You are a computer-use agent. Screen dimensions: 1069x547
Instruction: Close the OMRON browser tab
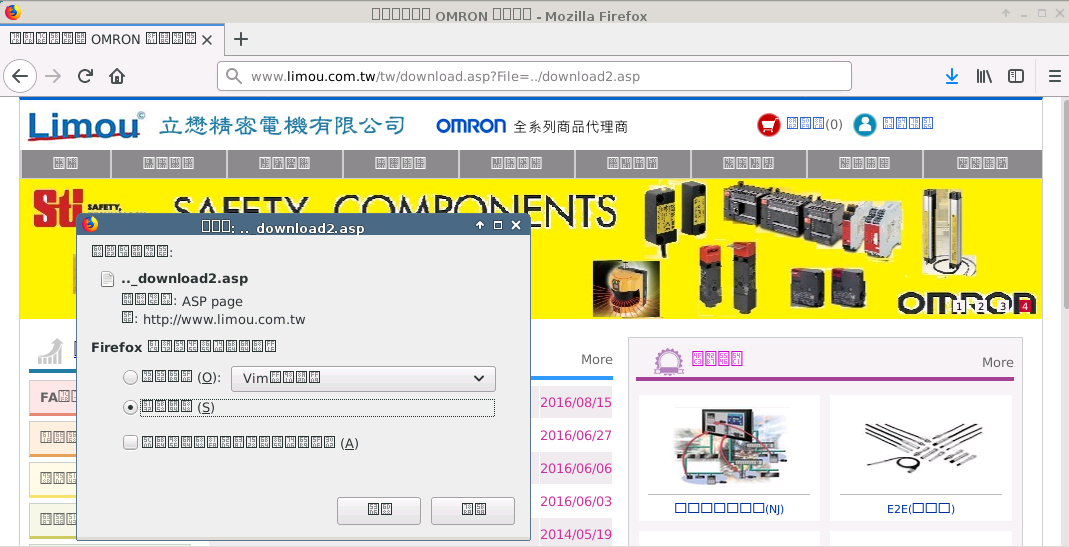coord(207,40)
